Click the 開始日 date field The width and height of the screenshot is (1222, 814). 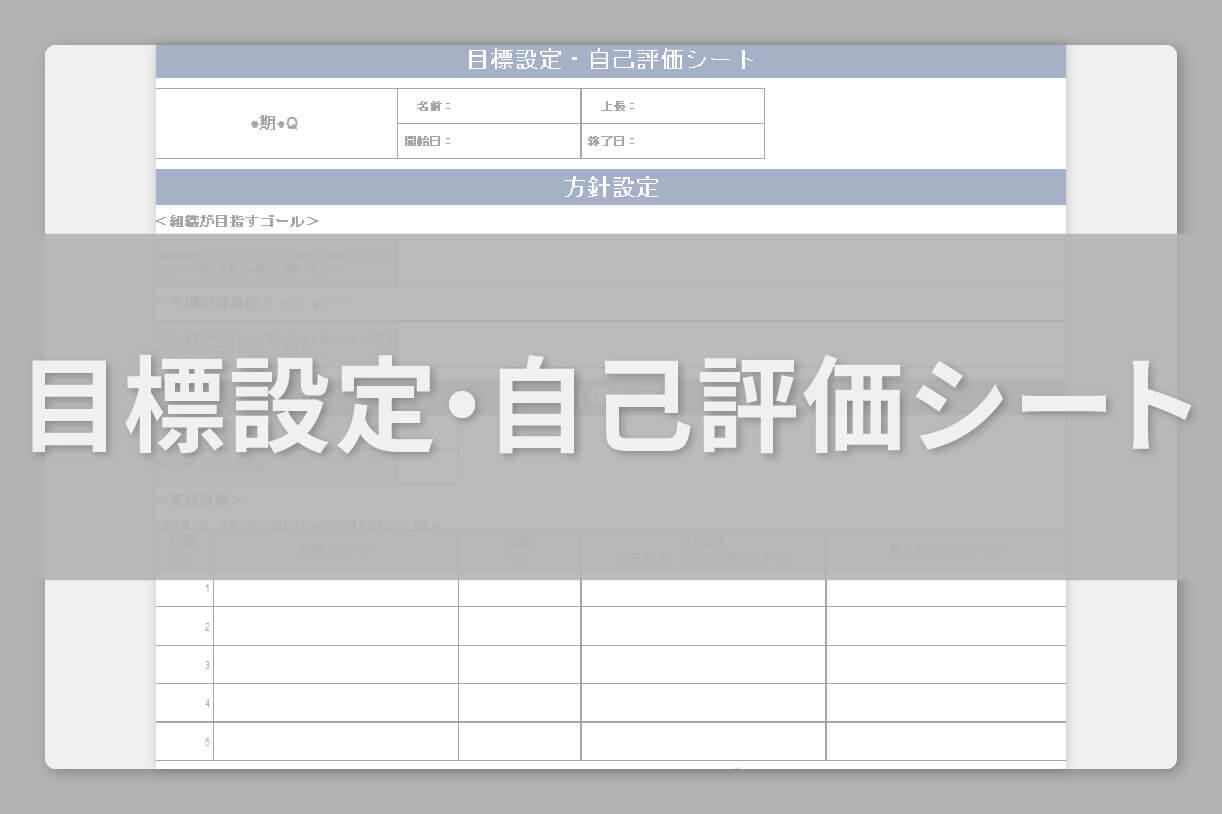(x=488, y=140)
